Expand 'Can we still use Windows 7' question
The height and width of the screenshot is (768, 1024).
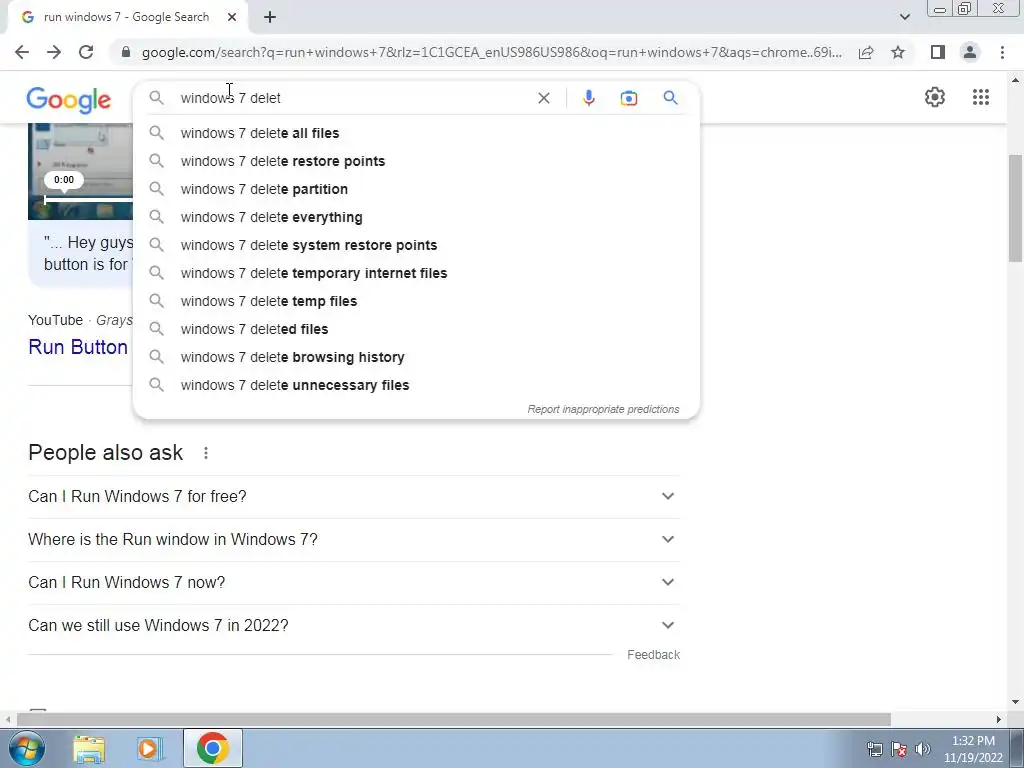[x=354, y=626]
